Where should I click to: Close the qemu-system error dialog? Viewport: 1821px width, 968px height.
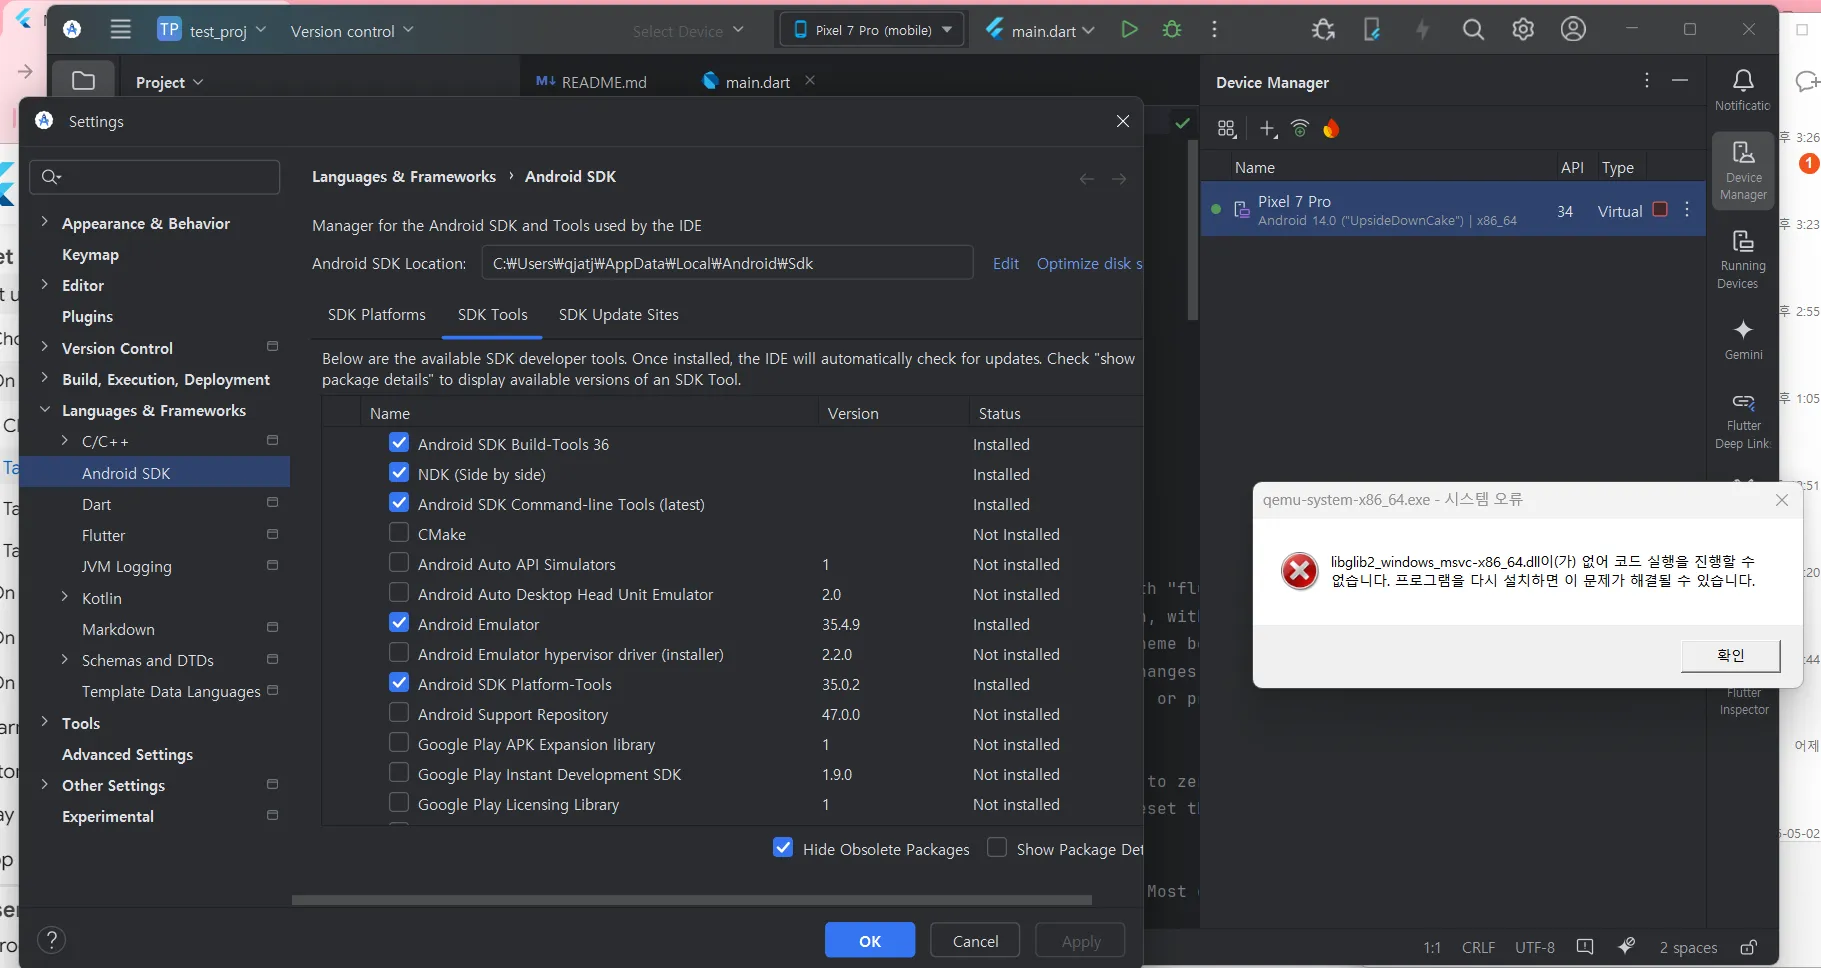point(1781,500)
